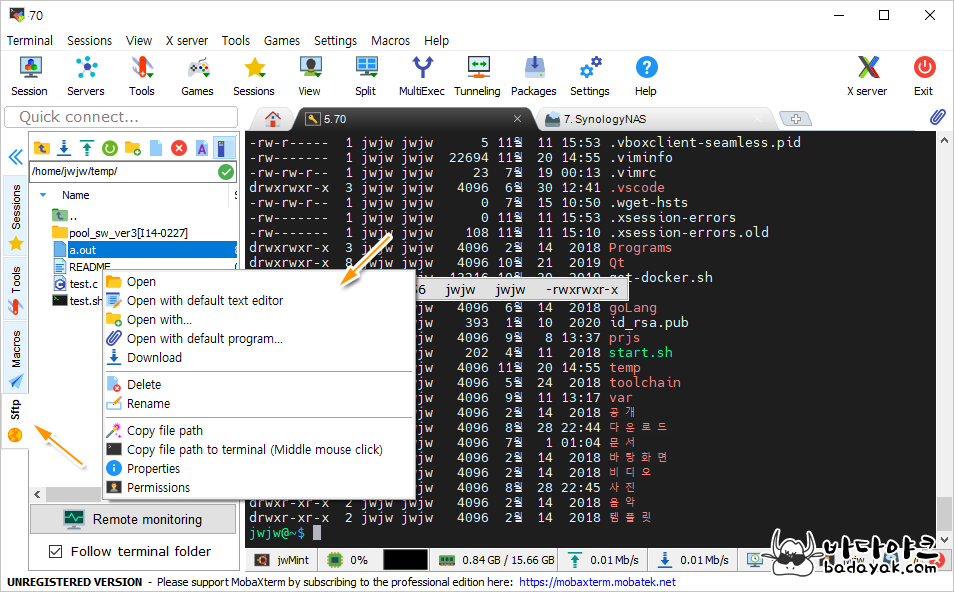Click the rename 'A' icon in SFTP toolbar
The width and height of the screenshot is (954, 592).
[201, 148]
